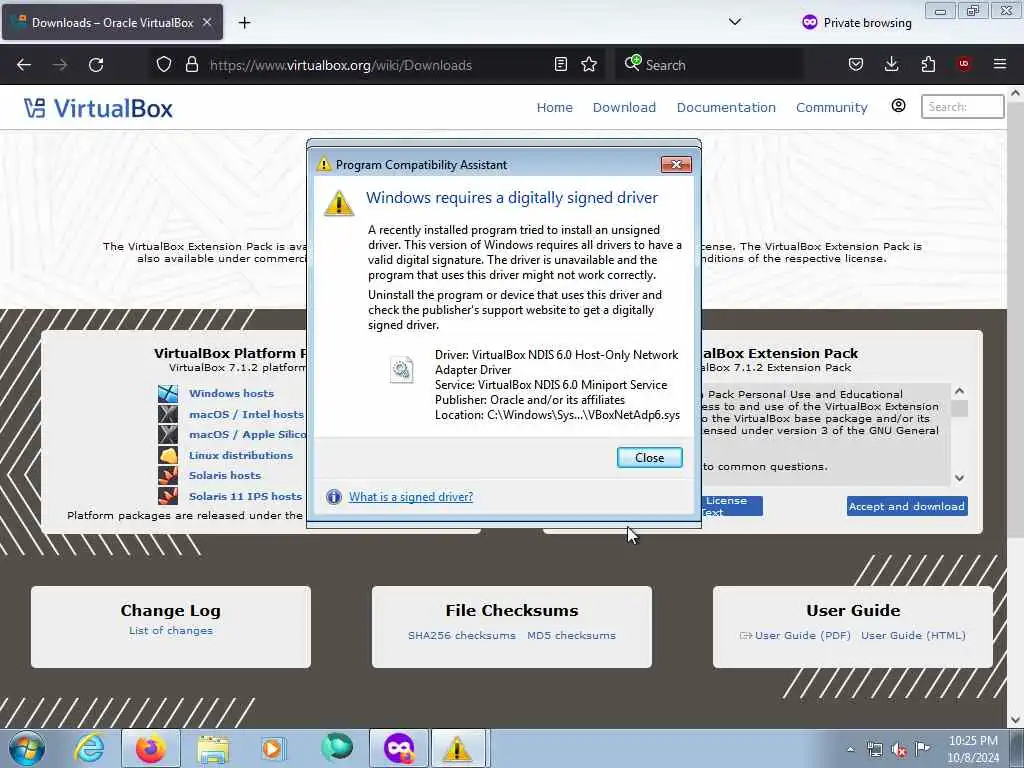The height and width of the screenshot is (768, 1024).
Task: Click the address bar URL
Action: click(x=340, y=65)
